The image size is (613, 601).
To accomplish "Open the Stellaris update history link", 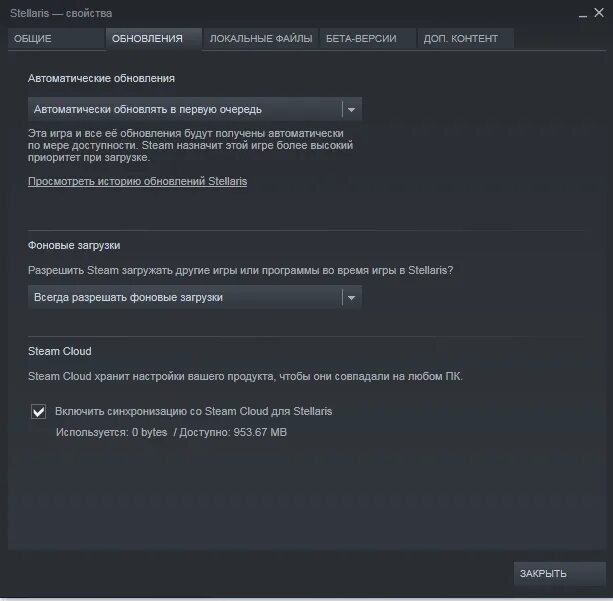I will coord(137,181).
